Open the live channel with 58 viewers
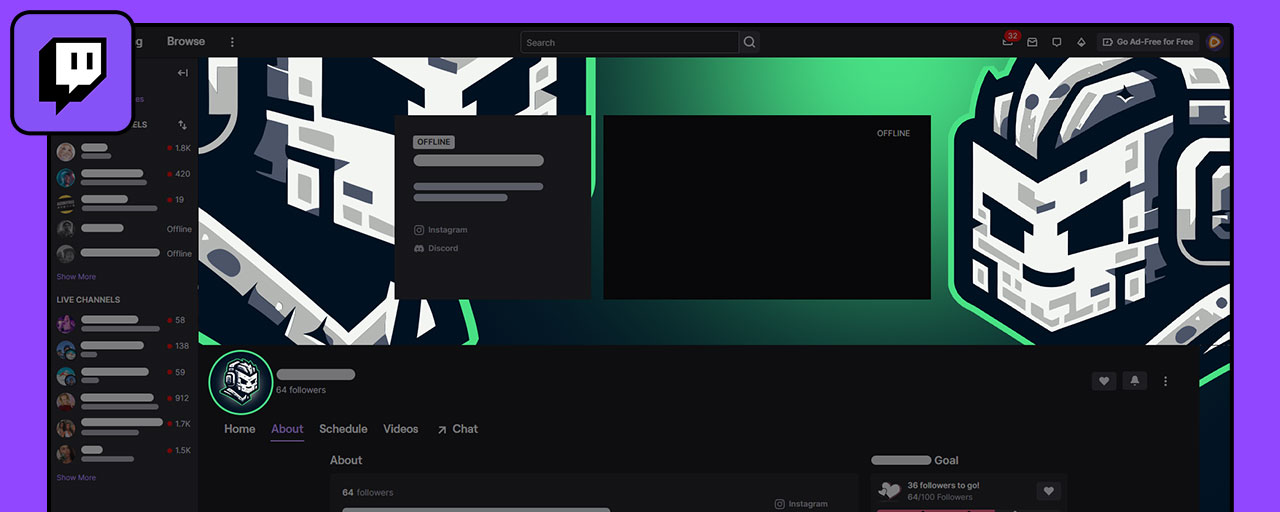Viewport: 1280px width, 512px height. 123,324
